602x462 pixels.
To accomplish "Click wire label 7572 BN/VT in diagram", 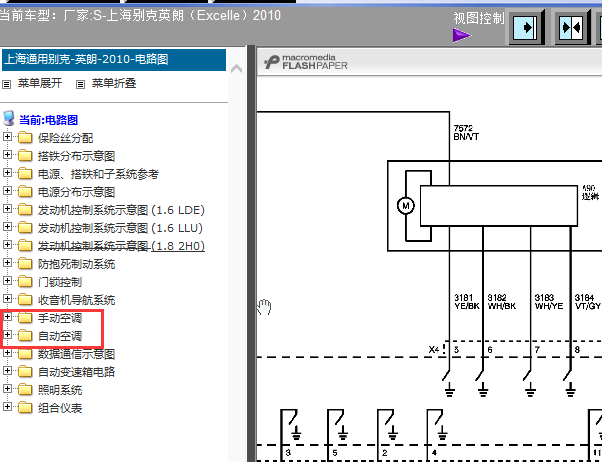I will [466, 132].
